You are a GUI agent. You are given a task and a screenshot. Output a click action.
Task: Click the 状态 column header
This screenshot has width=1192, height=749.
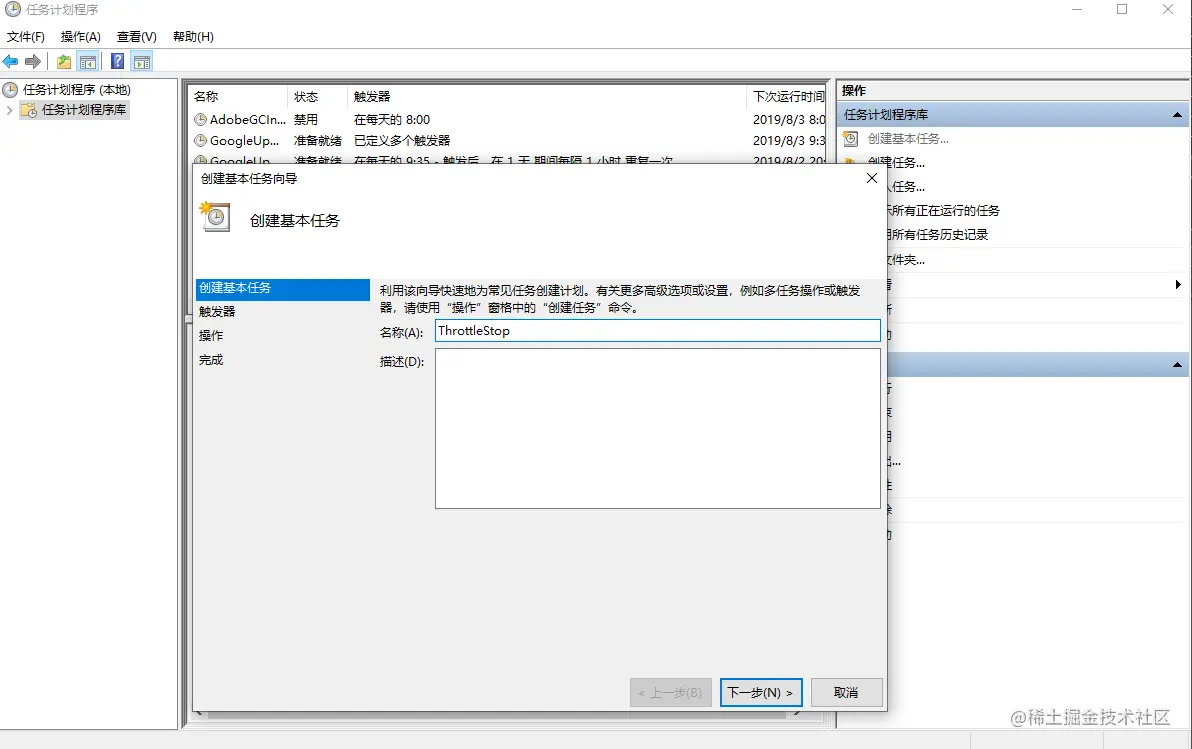point(317,97)
